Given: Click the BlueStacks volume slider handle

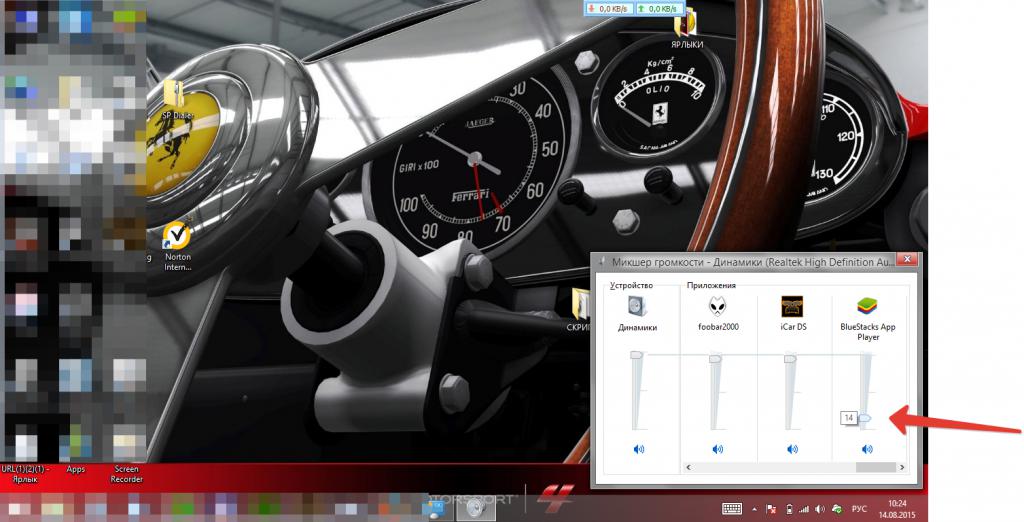Looking at the screenshot, I should (x=866, y=418).
